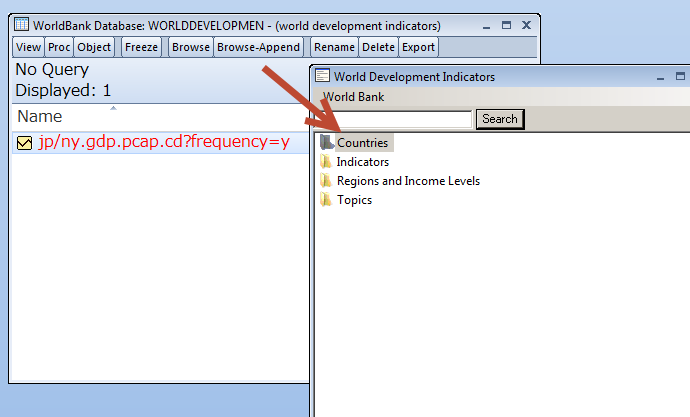Viewport: 690px width, 417px height.
Task: Click the Displayed: 1 status text
Action: click(x=63, y=91)
